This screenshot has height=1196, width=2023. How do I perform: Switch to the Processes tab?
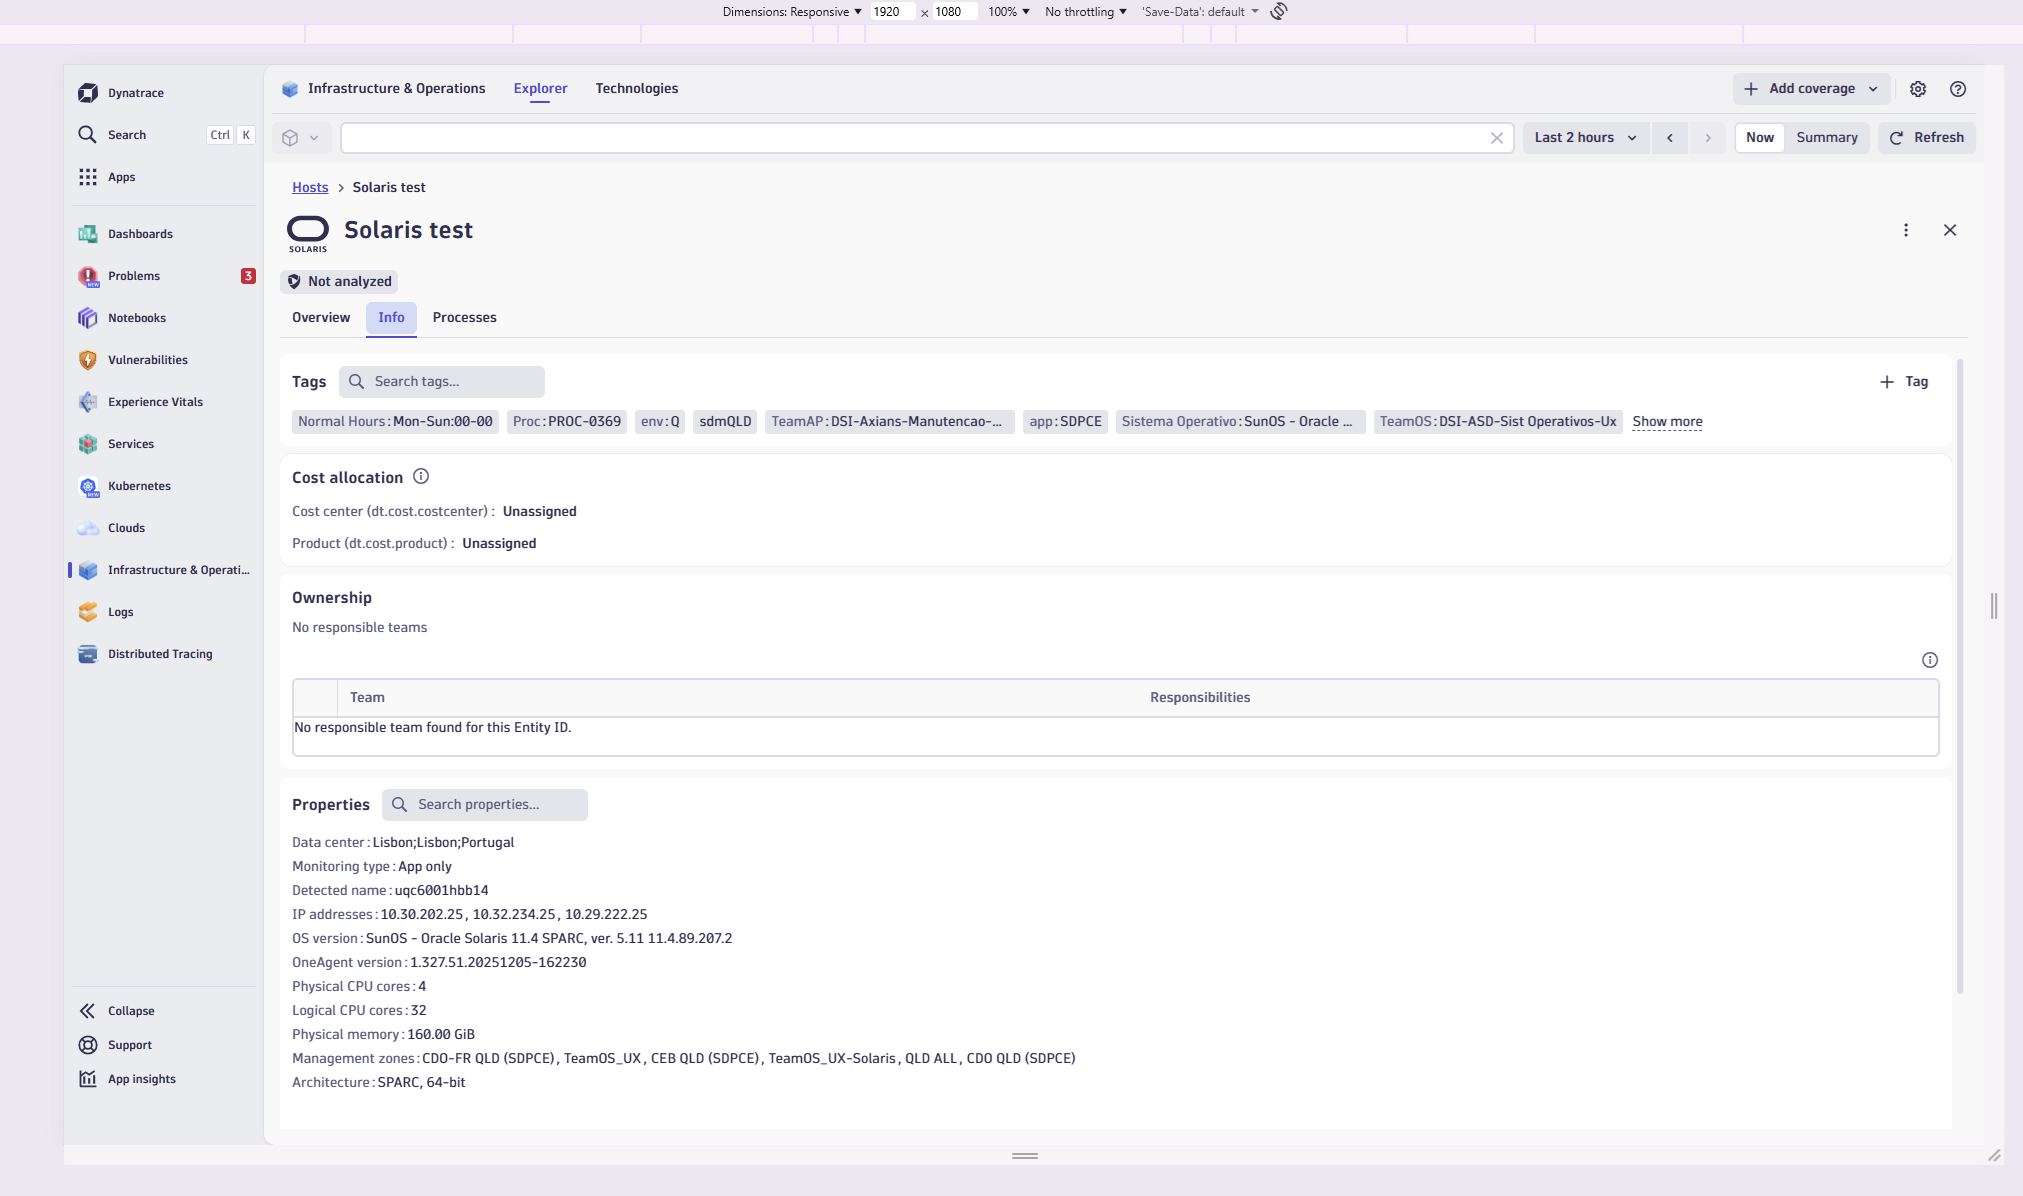tap(464, 318)
